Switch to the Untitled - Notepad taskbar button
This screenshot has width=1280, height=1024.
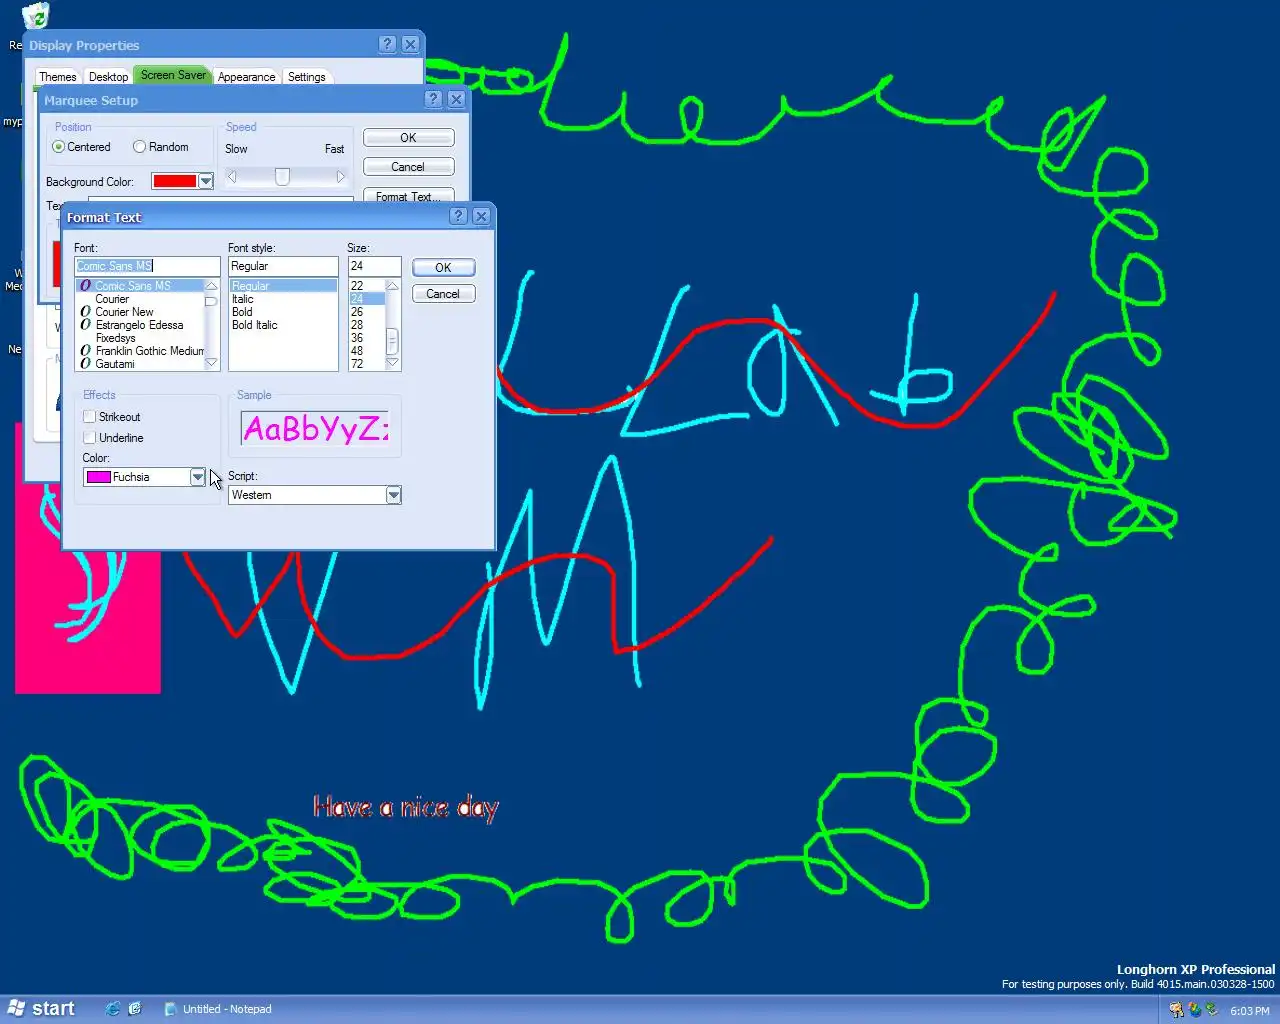pyautogui.click(x=218, y=1009)
